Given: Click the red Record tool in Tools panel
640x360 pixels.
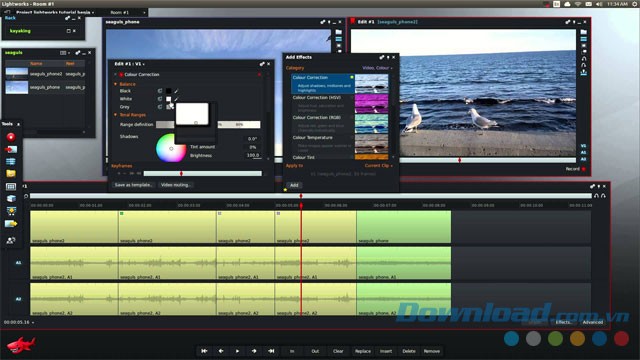Looking at the screenshot, I should 11,137.
